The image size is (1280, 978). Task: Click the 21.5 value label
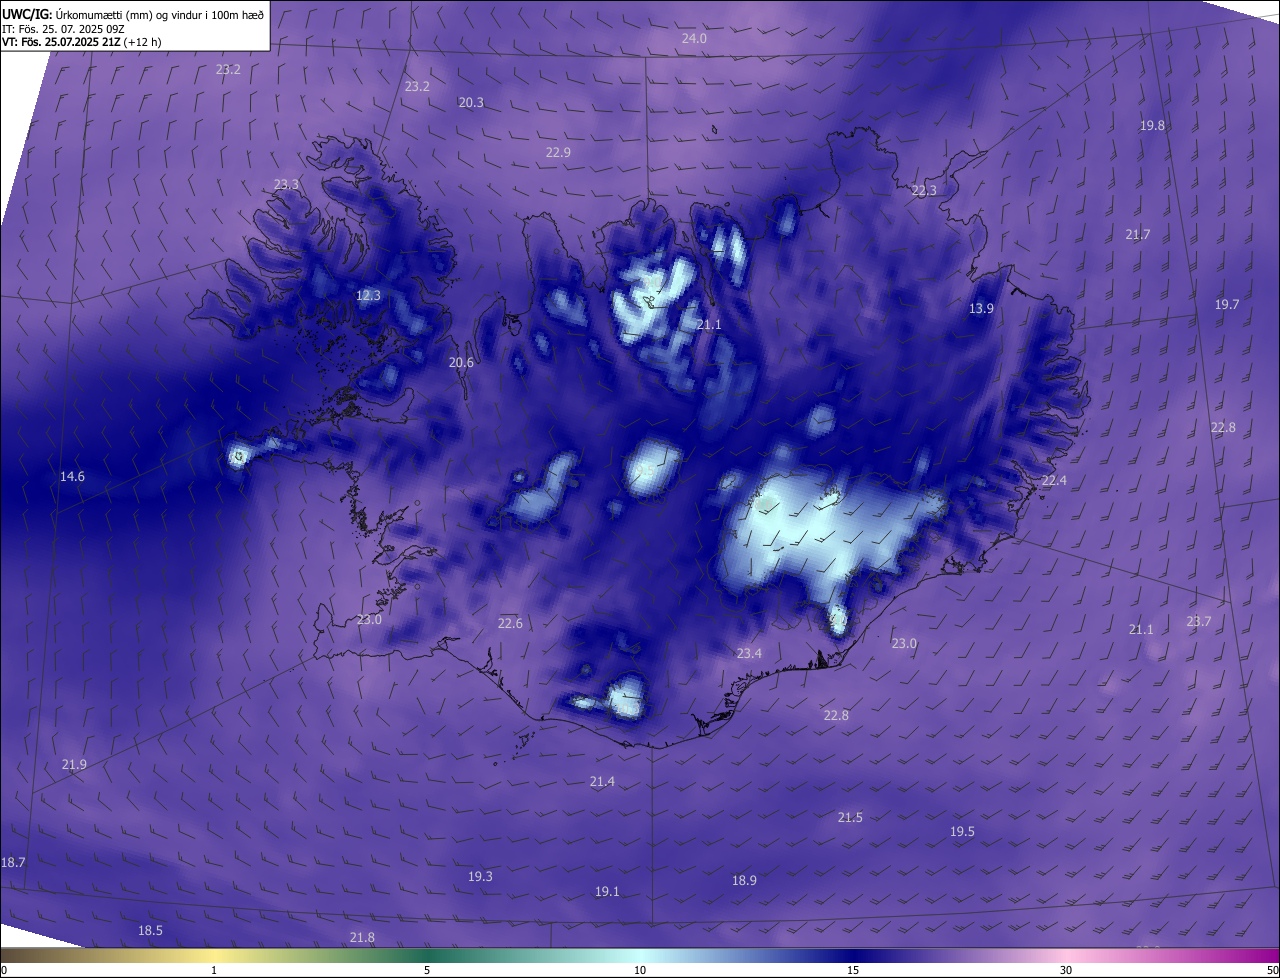pos(850,817)
